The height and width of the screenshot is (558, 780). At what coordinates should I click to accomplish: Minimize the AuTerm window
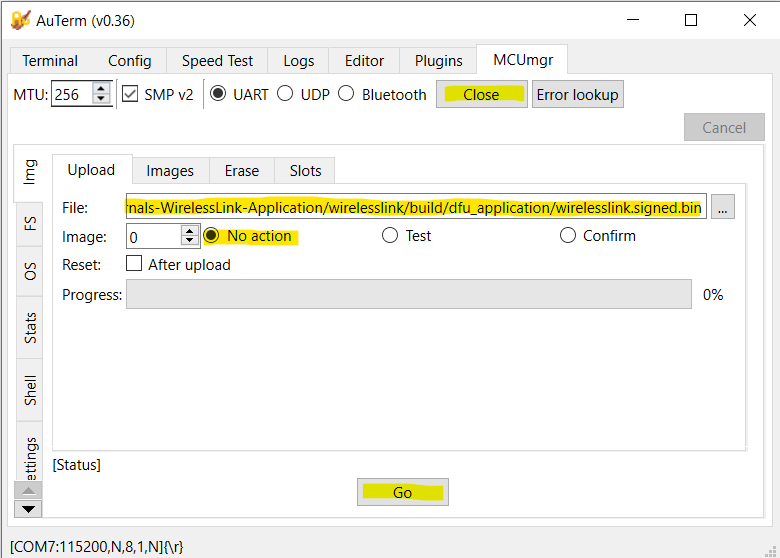tap(633, 20)
